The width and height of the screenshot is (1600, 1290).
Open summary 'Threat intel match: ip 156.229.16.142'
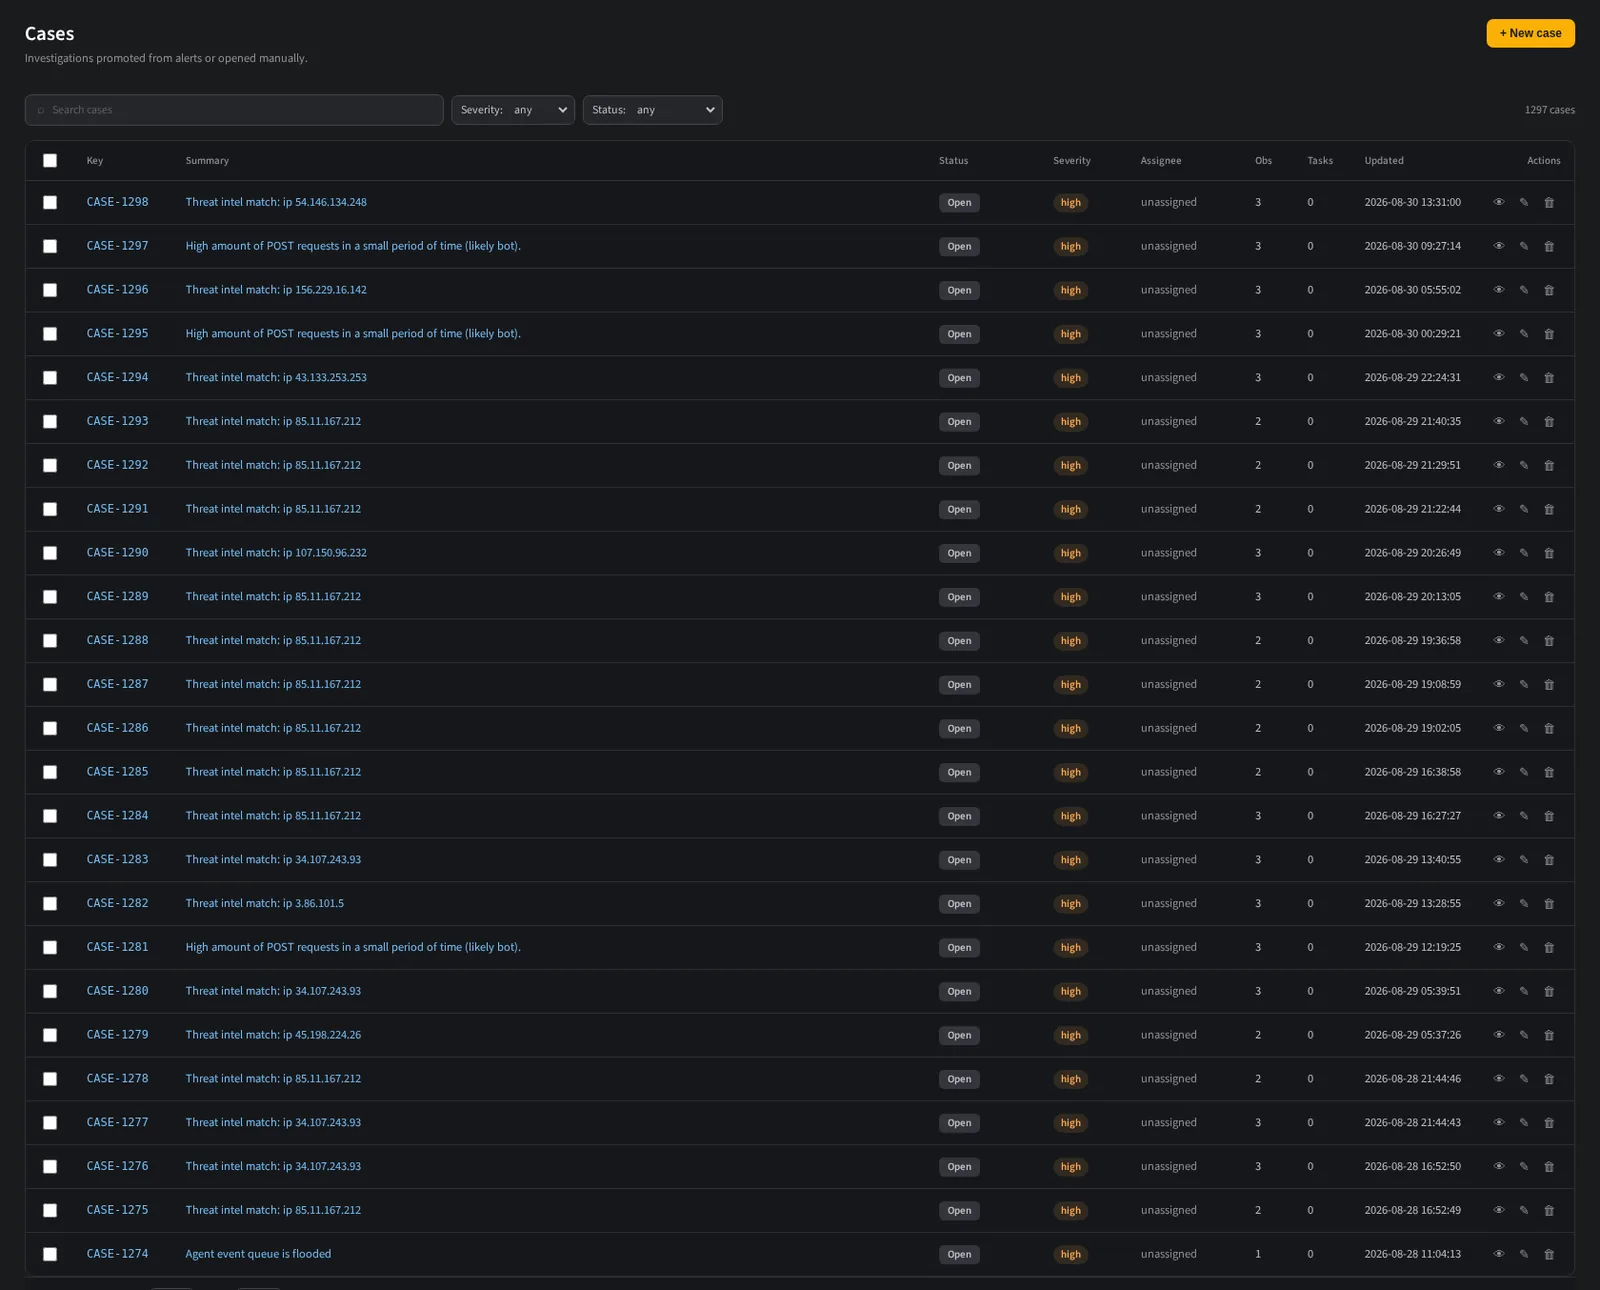pos(276,290)
